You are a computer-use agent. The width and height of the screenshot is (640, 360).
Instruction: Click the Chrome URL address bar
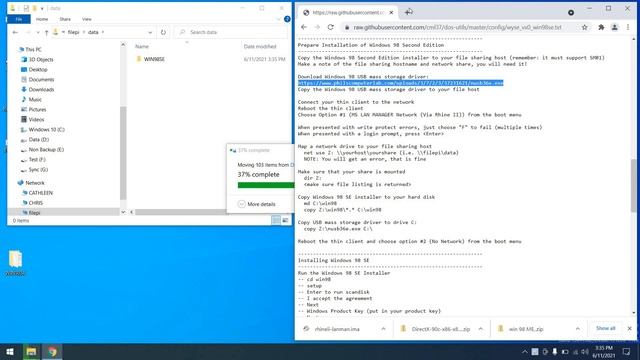(x=457, y=27)
